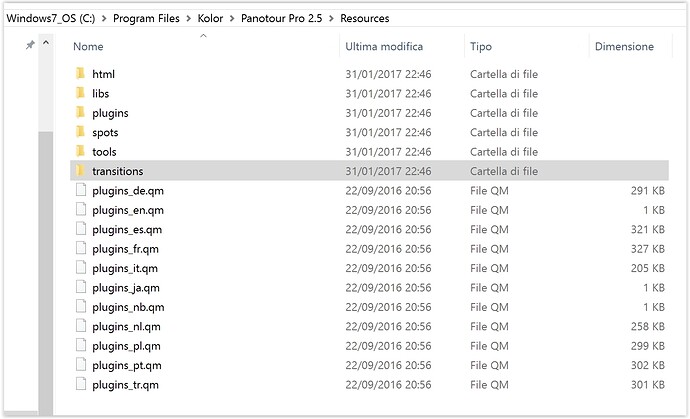Image resolution: width=690 pixels, height=419 pixels.
Task: Select the libs folder icon
Action: click(x=81, y=93)
